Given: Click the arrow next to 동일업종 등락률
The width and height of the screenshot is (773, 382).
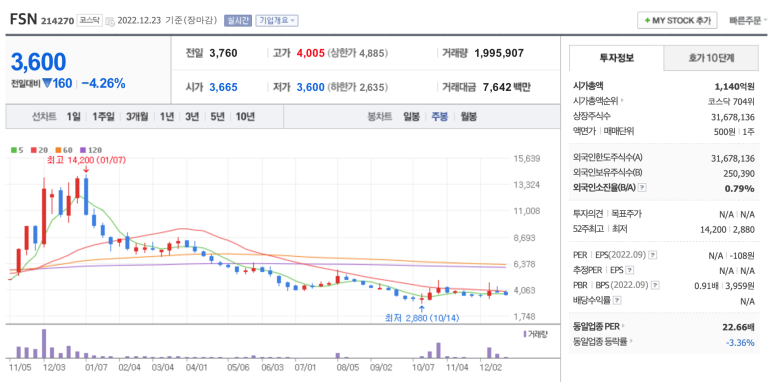Looking at the screenshot, I should click(x=631, y=341).
